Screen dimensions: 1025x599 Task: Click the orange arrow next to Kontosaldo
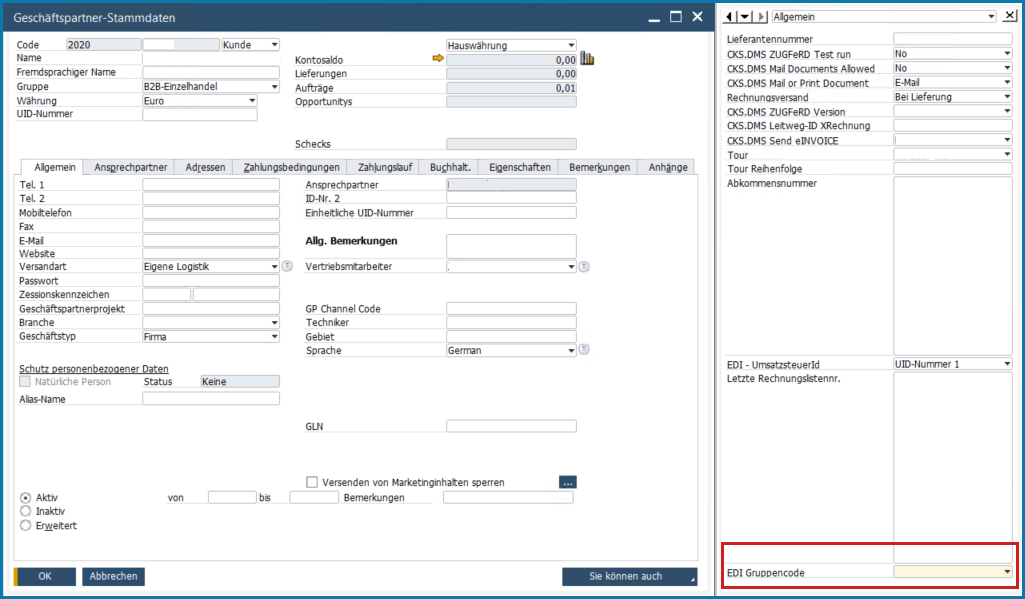438,59
